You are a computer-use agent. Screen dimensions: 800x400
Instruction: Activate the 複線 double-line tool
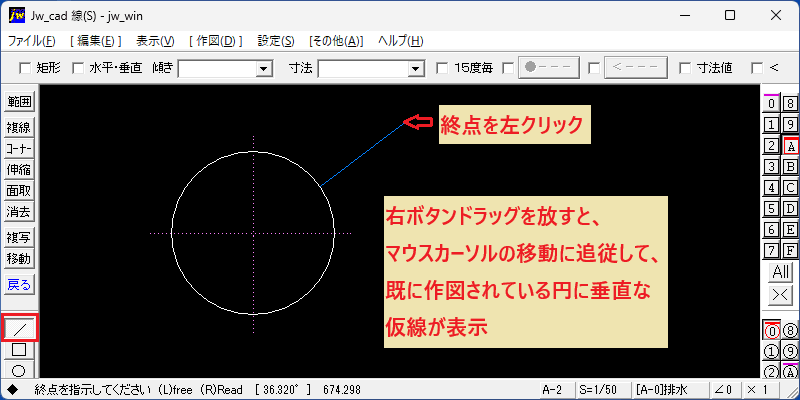19,128
